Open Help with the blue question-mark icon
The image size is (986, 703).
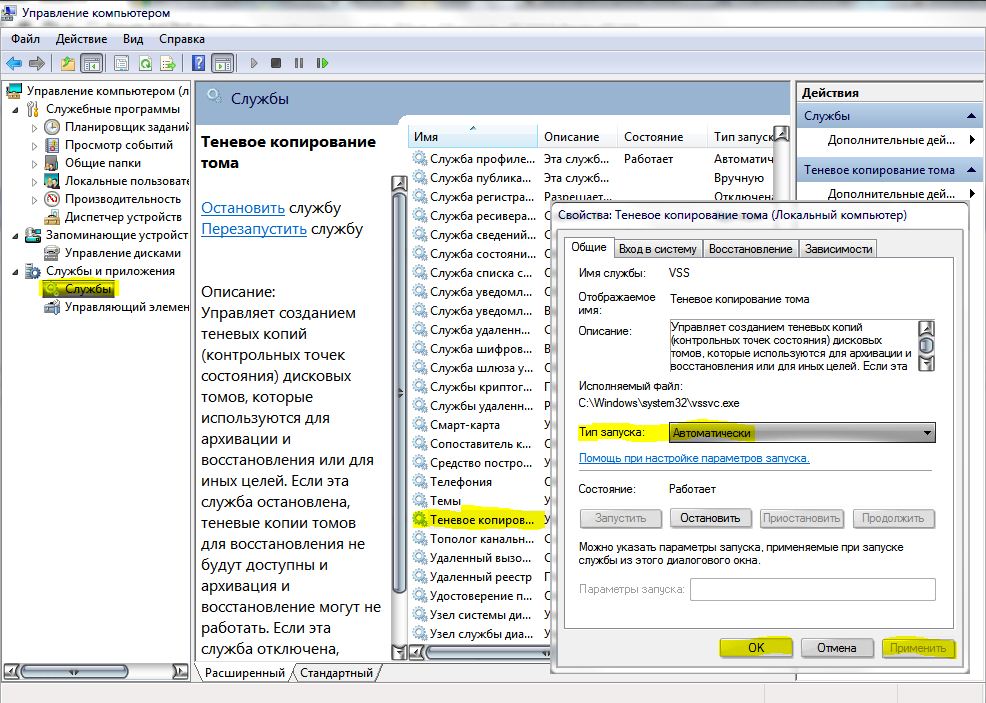pos(199,63)
